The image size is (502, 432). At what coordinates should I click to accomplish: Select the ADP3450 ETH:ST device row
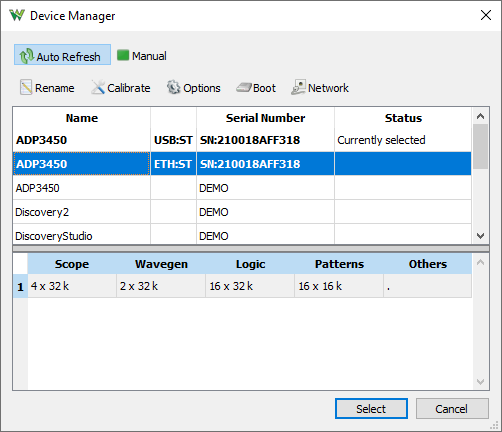[242, 164]
